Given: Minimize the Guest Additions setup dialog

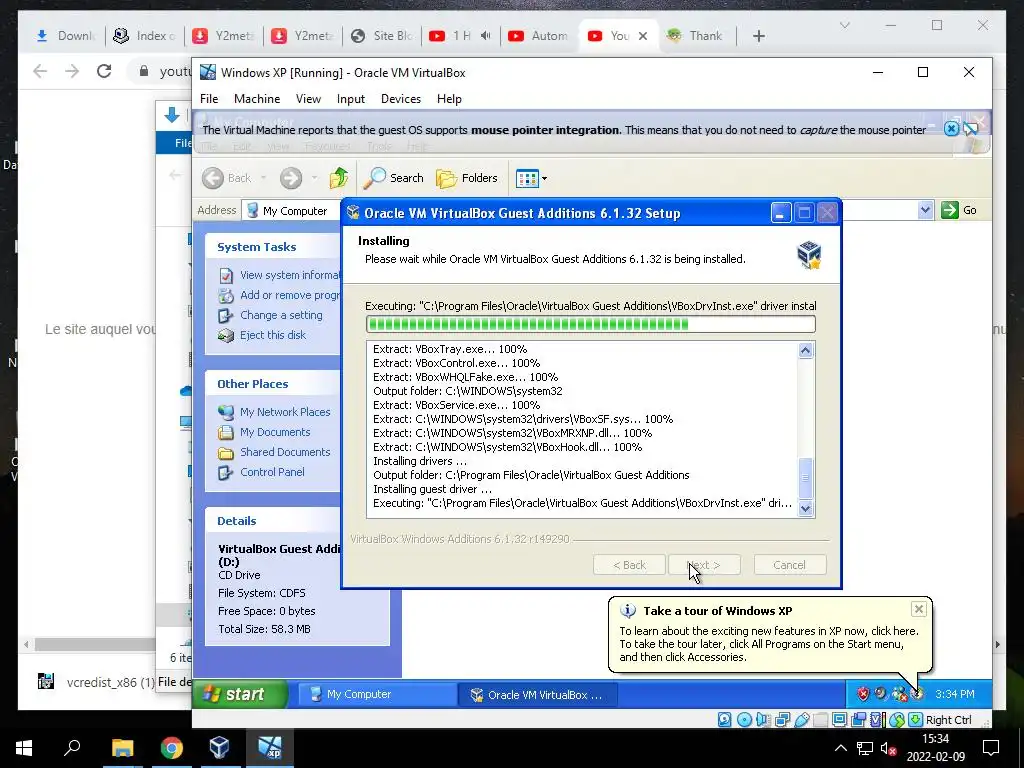Looking at the screenshot, I should (x=780, y=213).
